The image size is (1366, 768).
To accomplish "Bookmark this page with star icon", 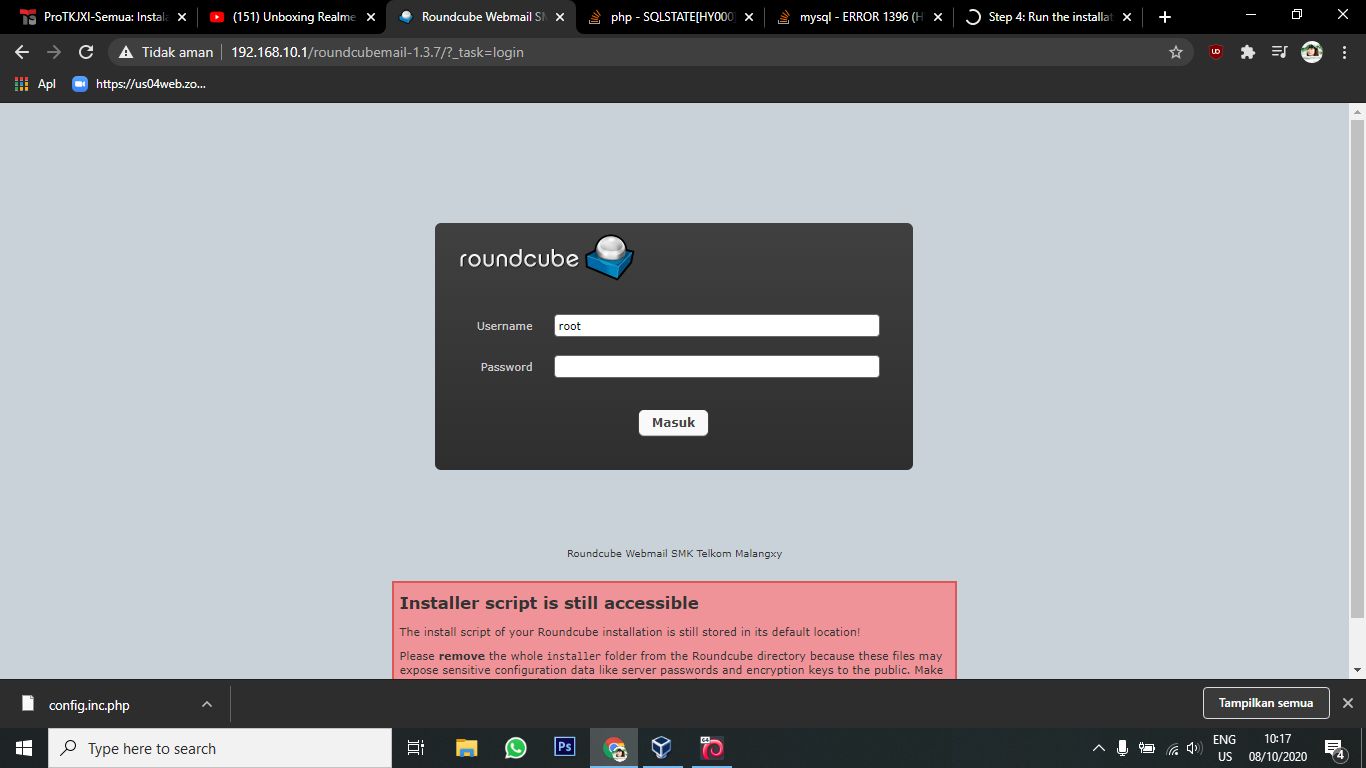I will tap(1176, 52).
